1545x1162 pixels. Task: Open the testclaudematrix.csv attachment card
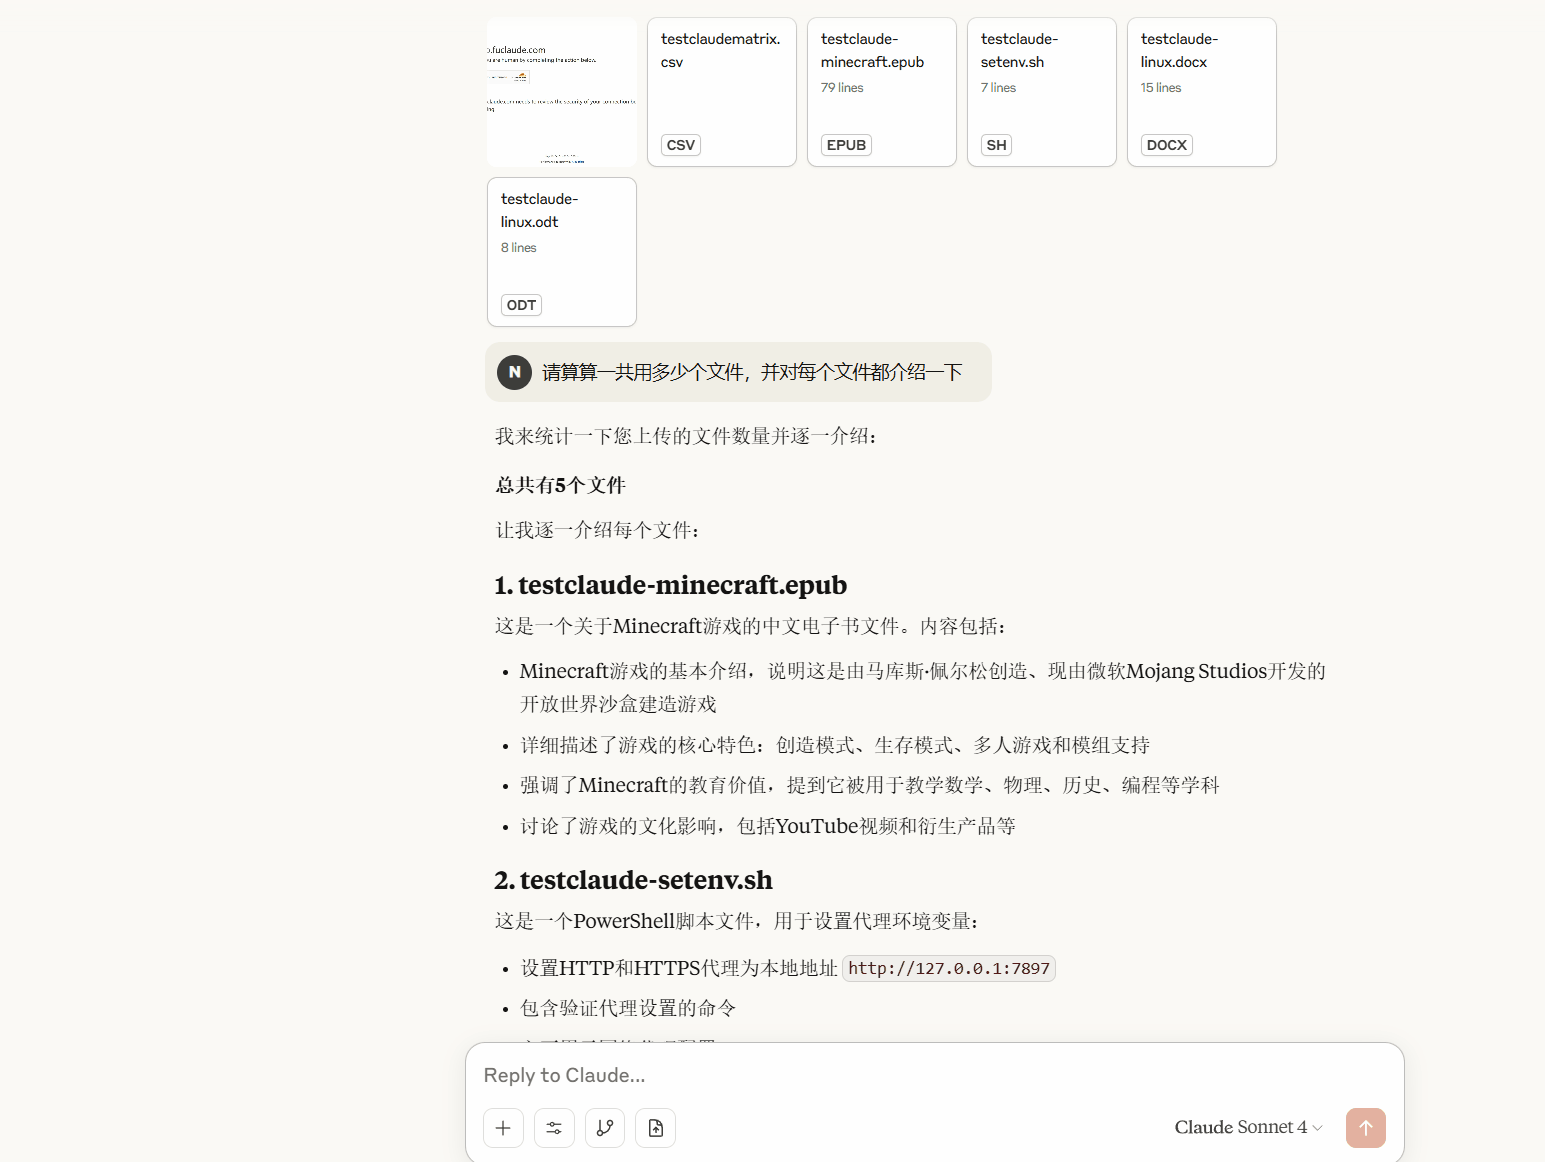coord(722,92)
